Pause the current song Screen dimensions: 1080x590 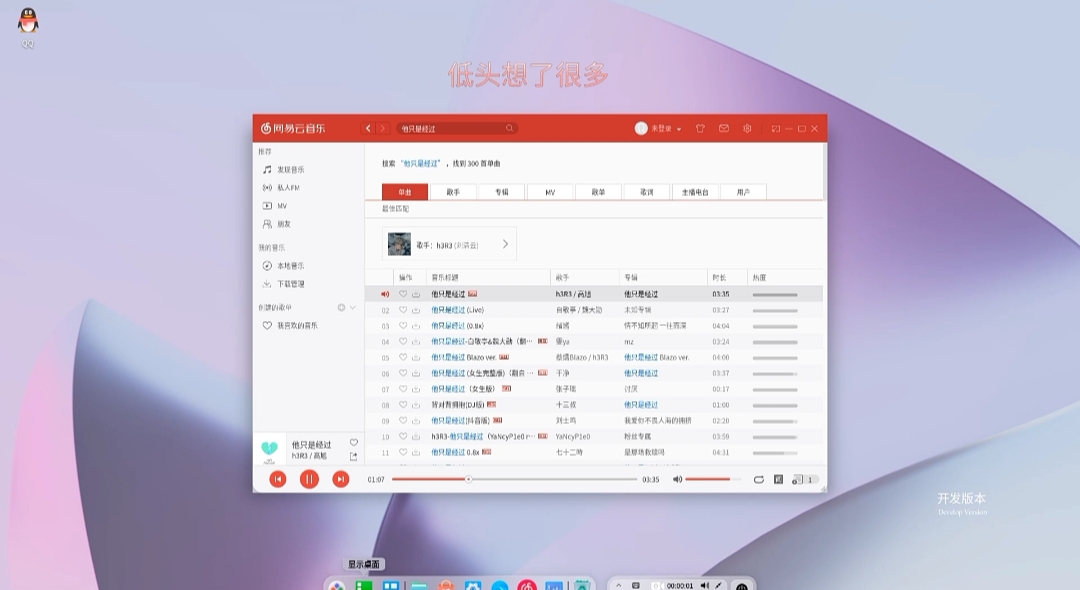[309, 479]
